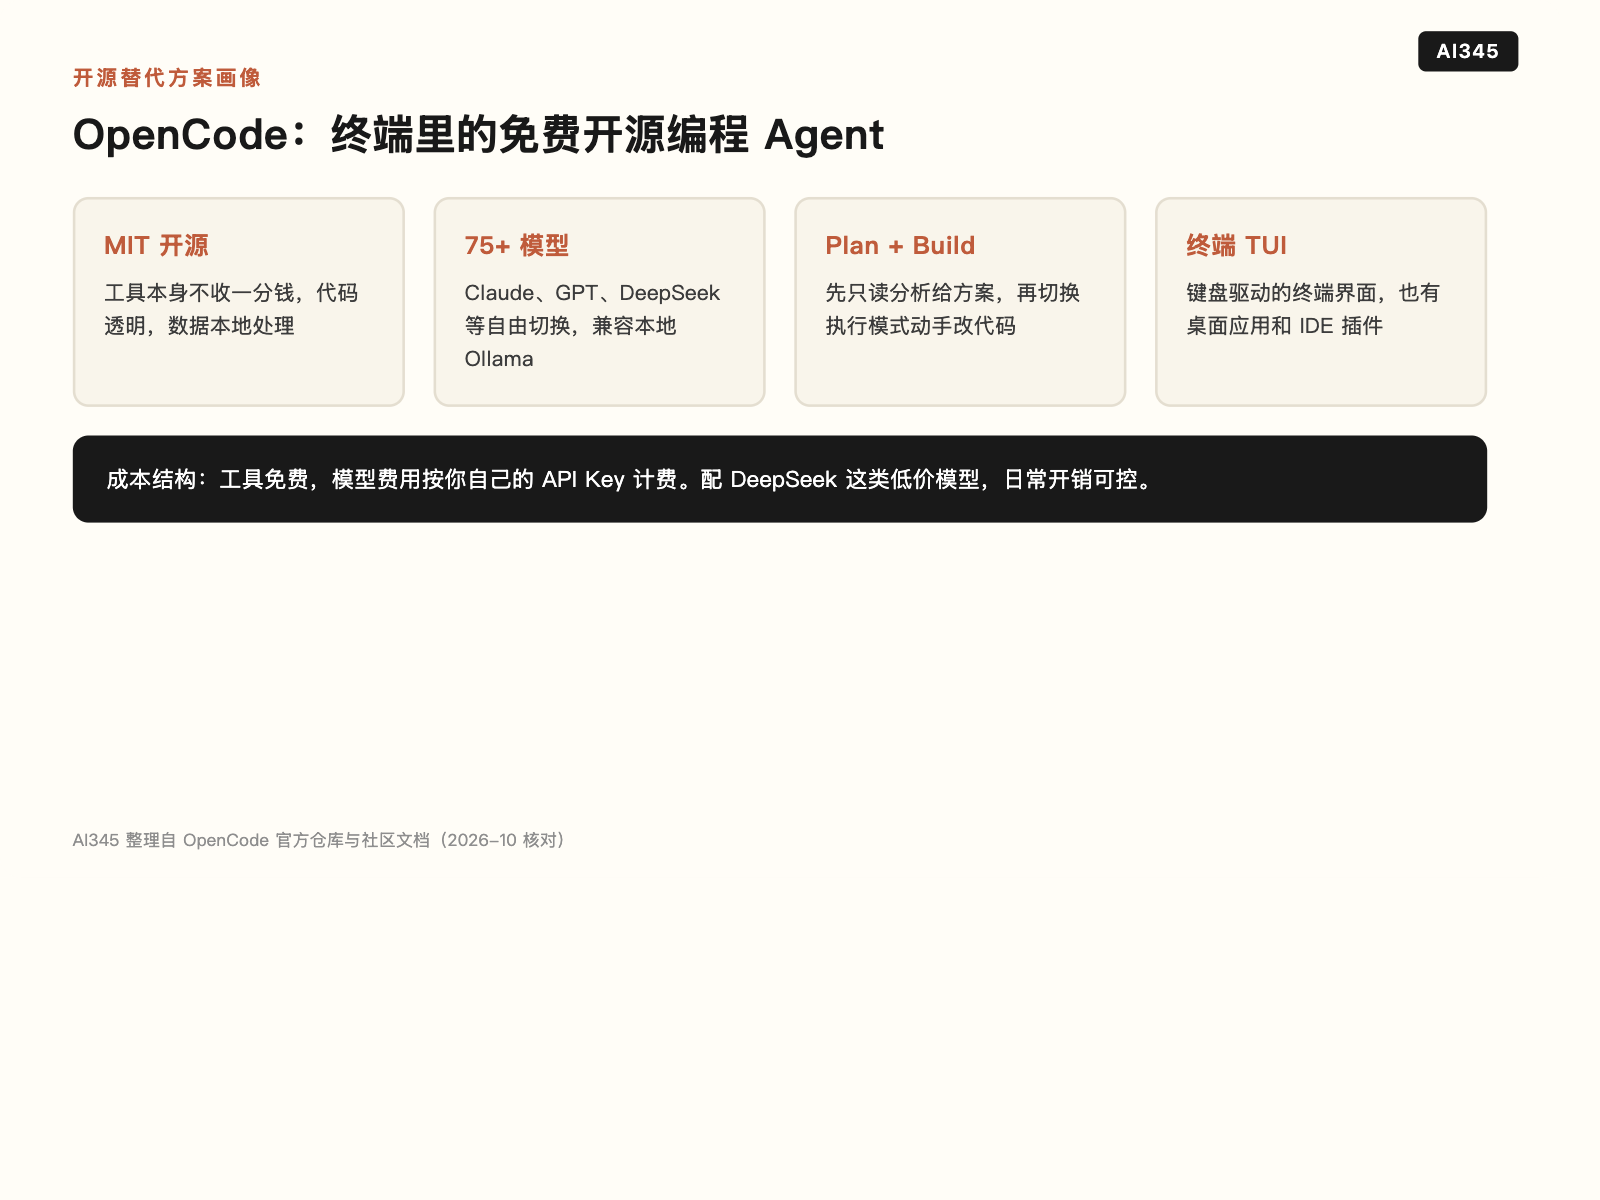Click the AI345 badge
This screenshot has height=1200, width=1600.
[1467, 51]
